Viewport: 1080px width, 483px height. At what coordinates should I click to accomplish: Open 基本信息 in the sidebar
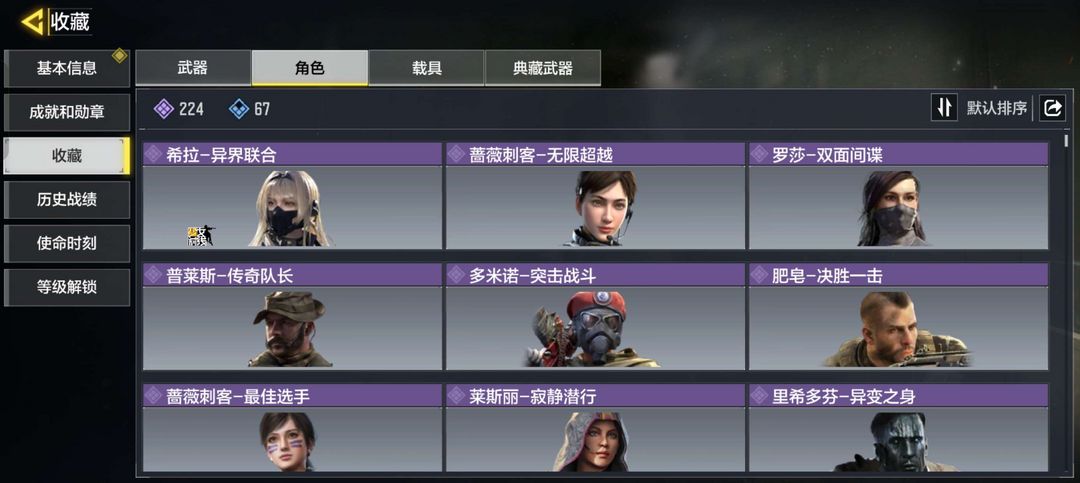pyautogui.click(x=67, y=68)
